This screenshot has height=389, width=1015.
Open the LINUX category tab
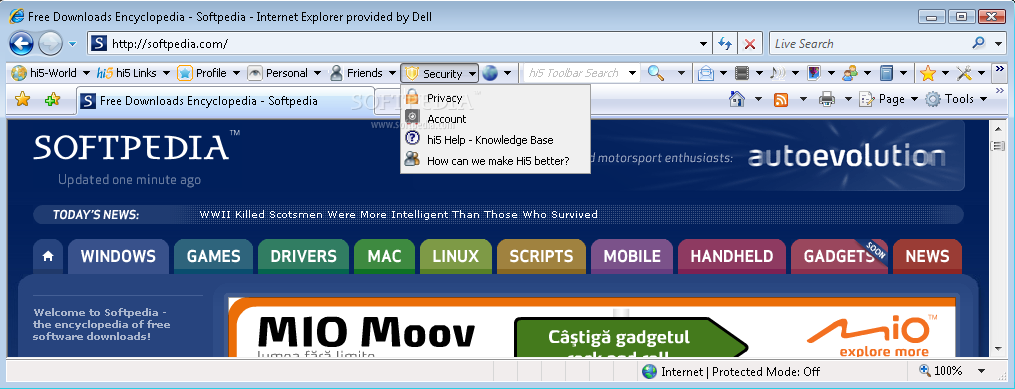(x=456, y=256)
